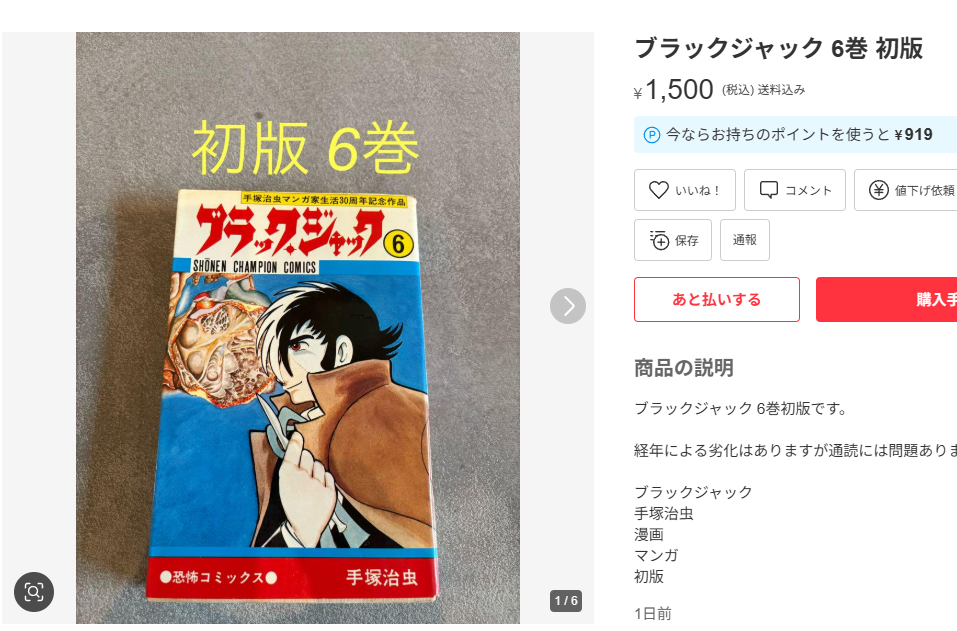Click the 1日前 posted time text
This screenshot has height=631, width=957.
652,613
